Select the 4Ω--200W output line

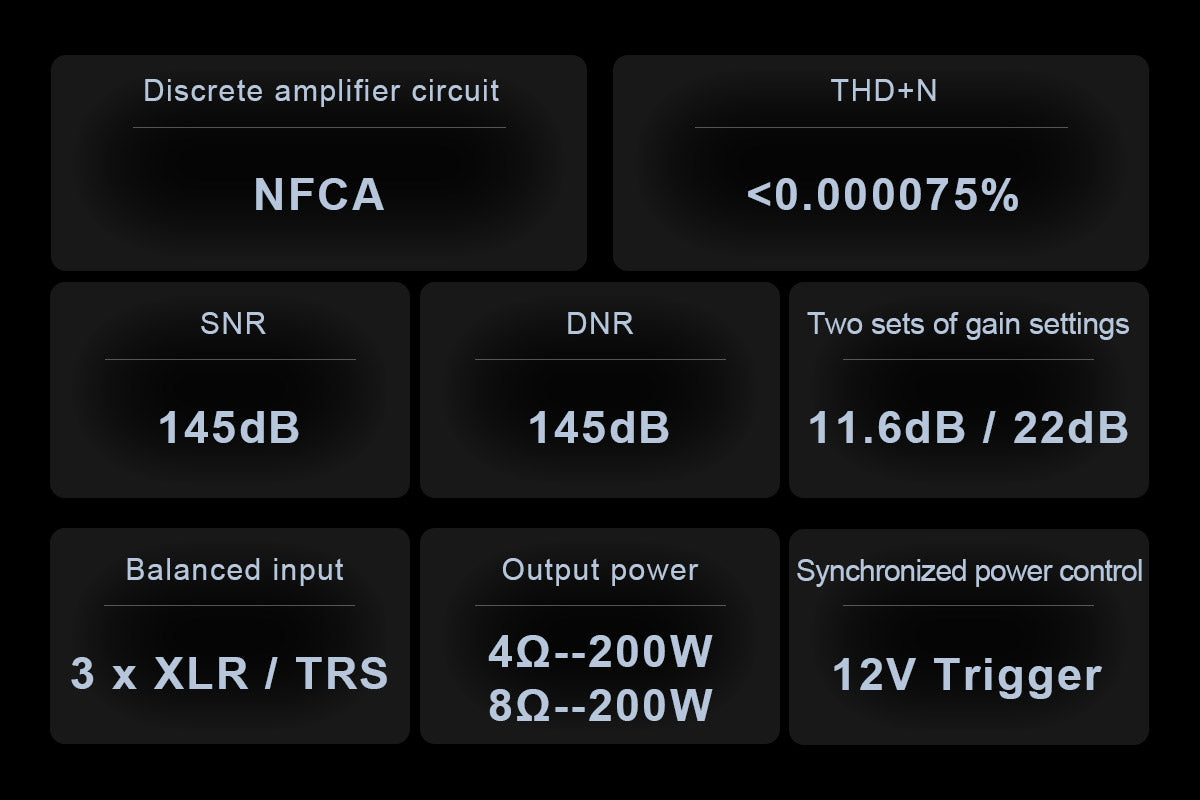(600, 652)
